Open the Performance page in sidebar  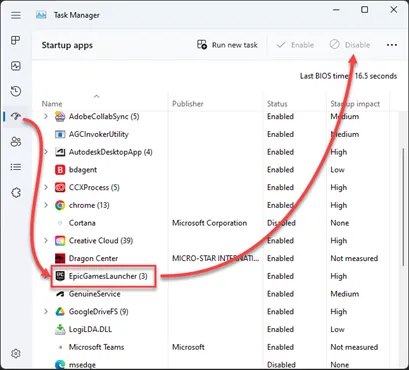(x=16, y=66)
